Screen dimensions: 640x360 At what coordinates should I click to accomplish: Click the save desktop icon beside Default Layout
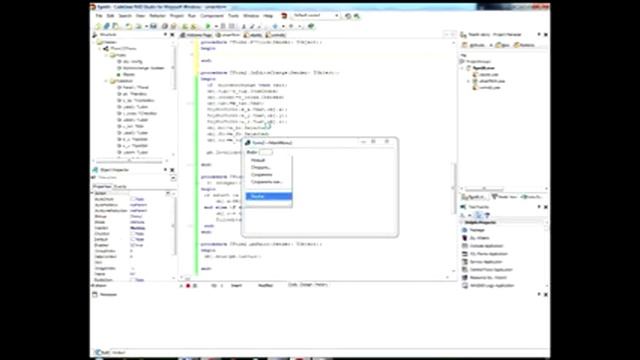tap(348, 16)
